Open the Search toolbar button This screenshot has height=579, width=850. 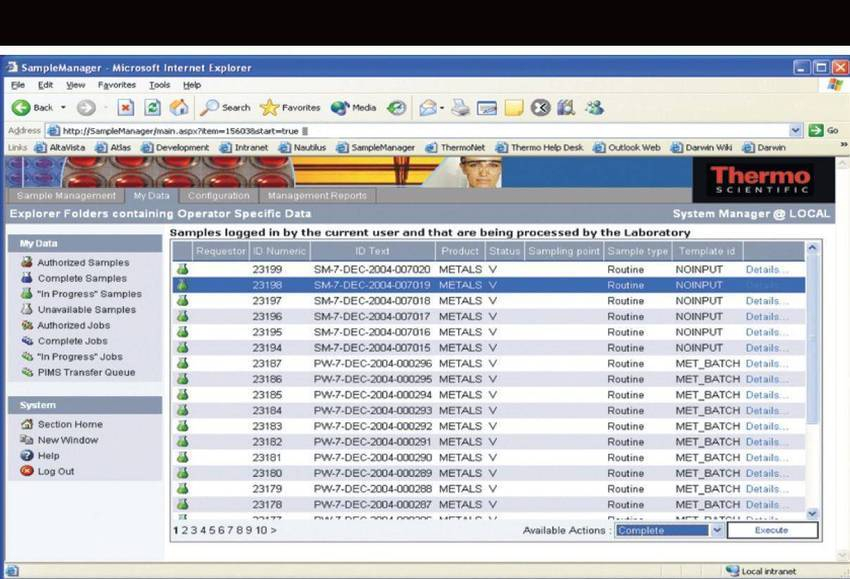[226, 108]
